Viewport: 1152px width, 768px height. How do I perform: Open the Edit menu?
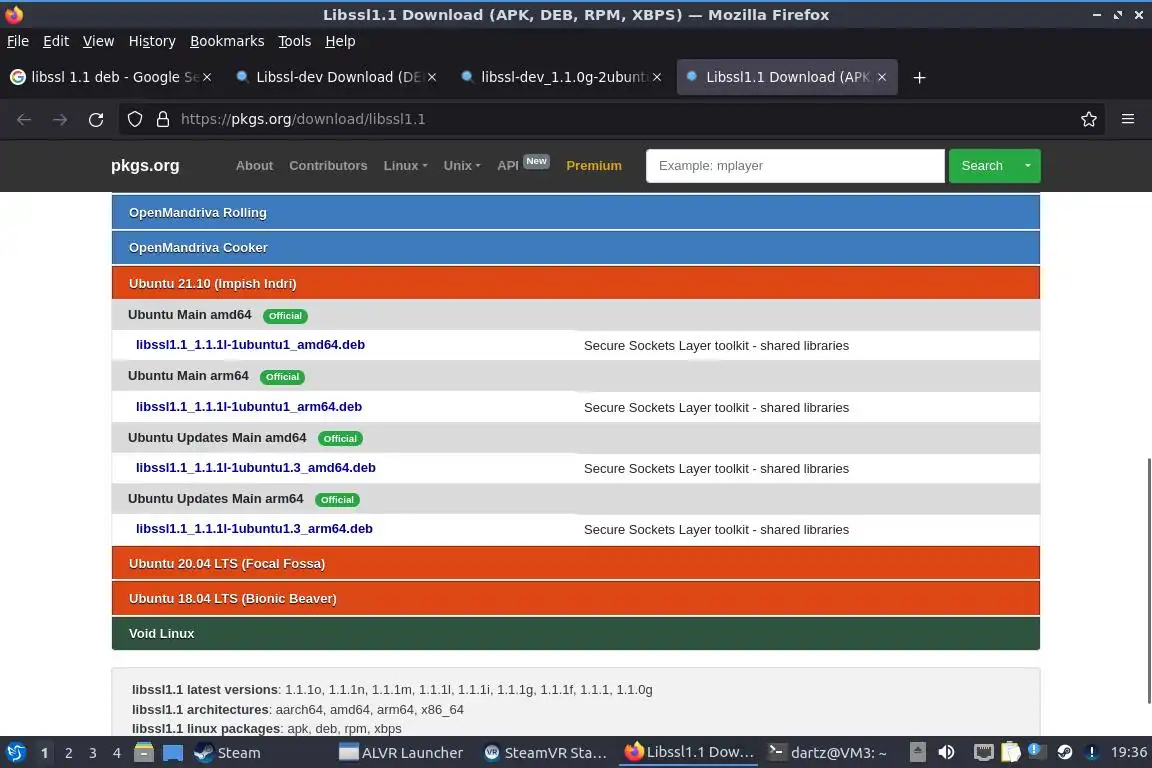[56, 41]
